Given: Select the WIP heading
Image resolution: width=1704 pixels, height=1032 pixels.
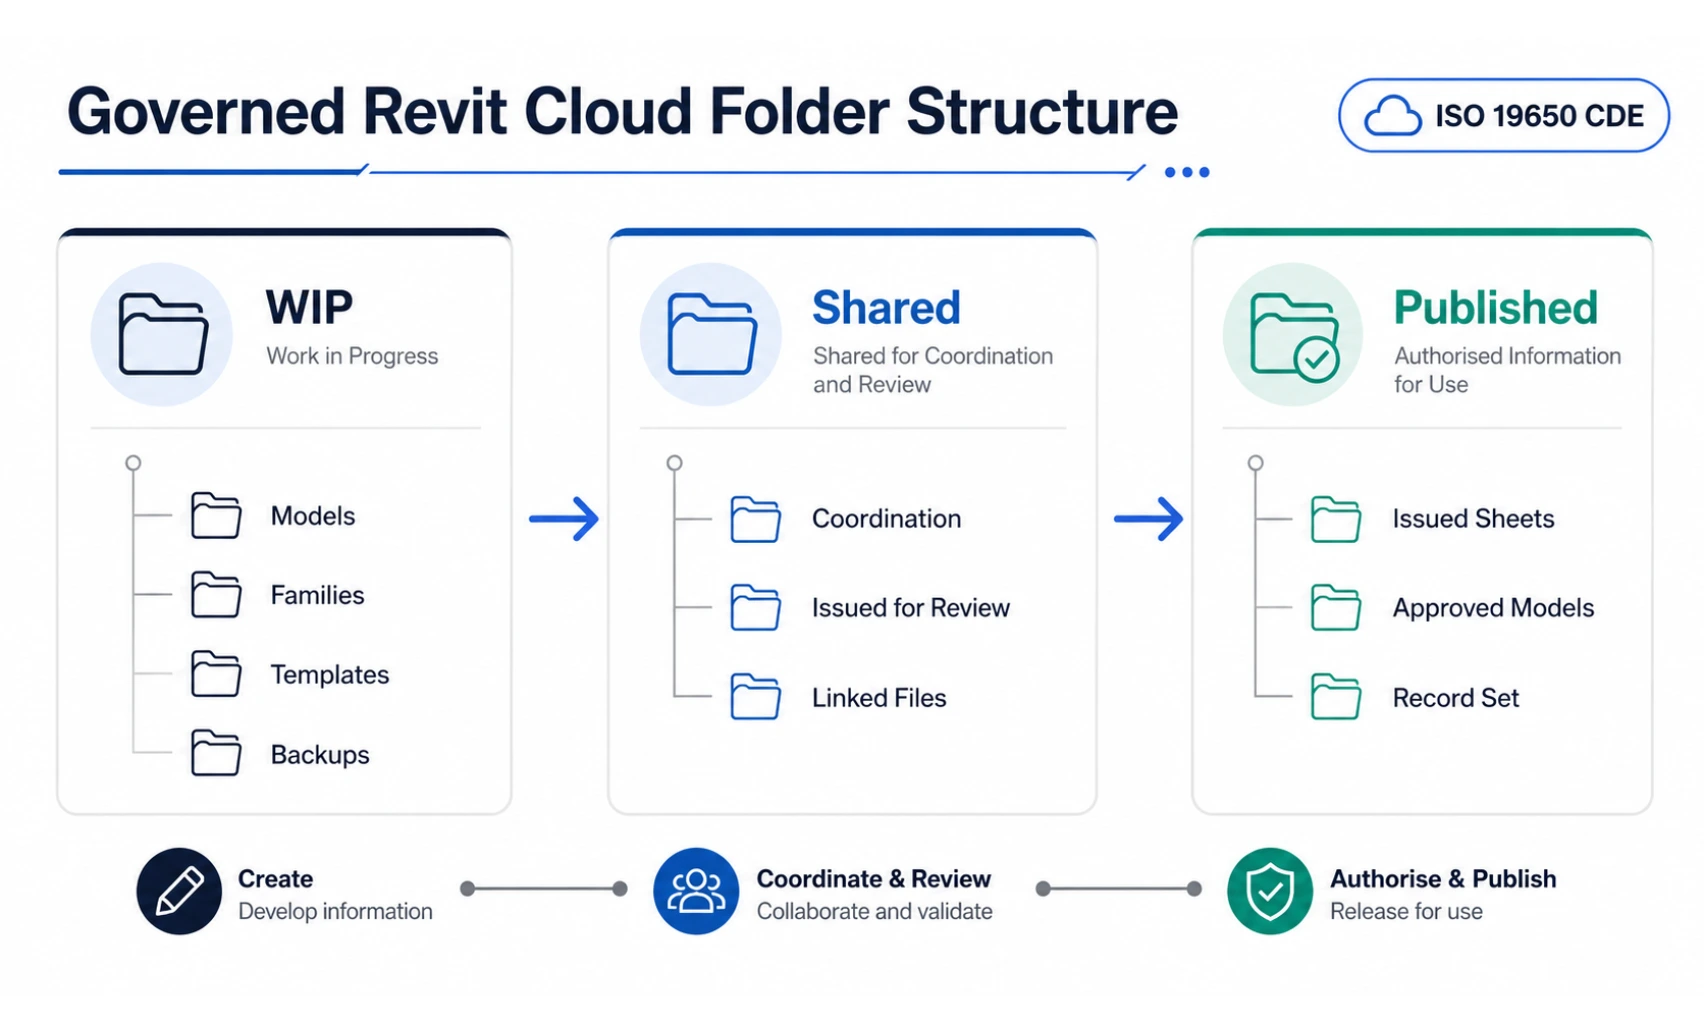Looking at the screenshot, I should click(309, 308).
